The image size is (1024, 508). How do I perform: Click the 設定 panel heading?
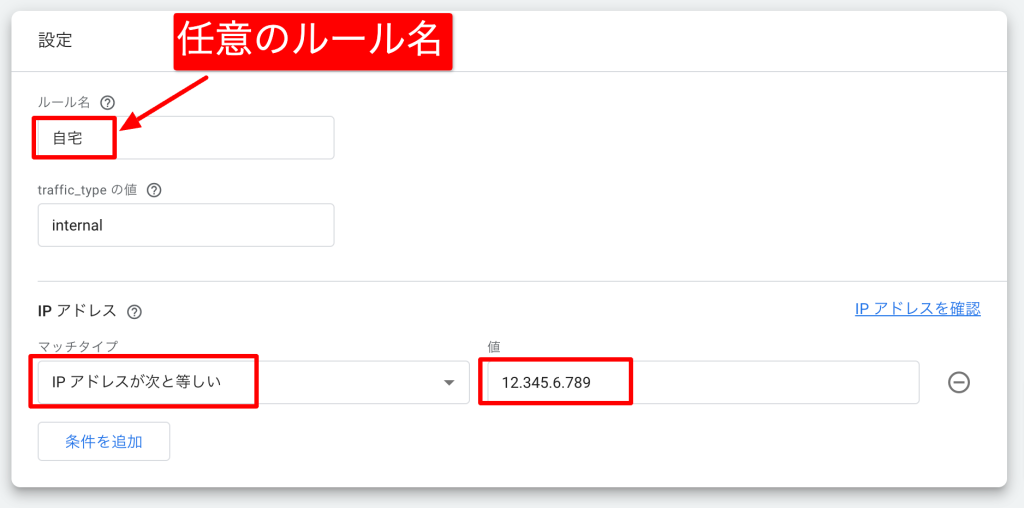coord(55,41)
